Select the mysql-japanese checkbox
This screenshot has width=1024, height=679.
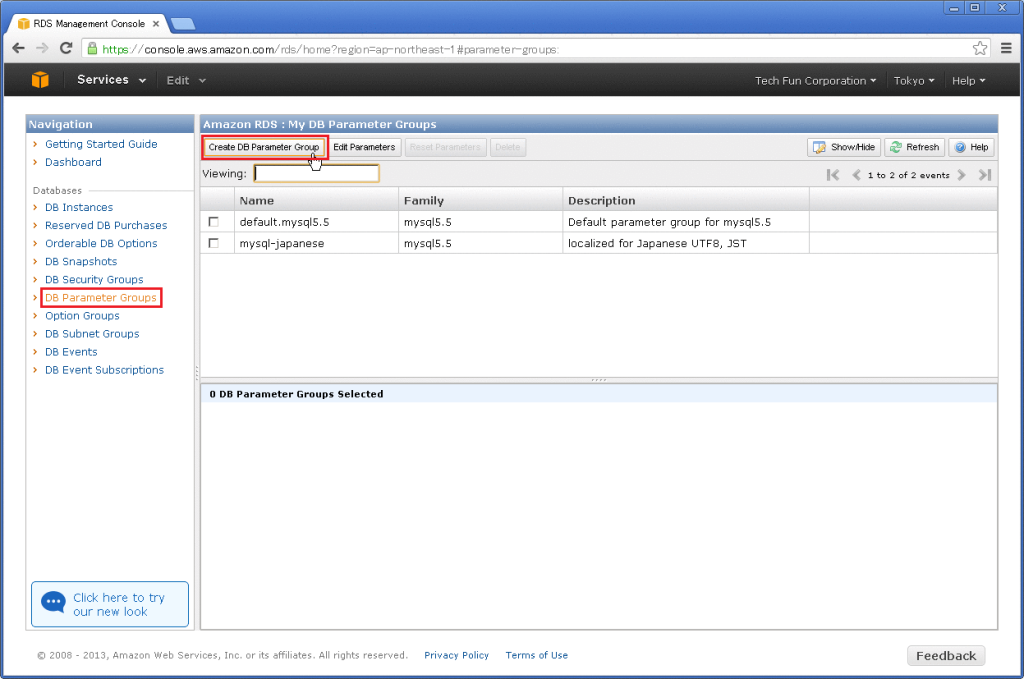point(214,243)
